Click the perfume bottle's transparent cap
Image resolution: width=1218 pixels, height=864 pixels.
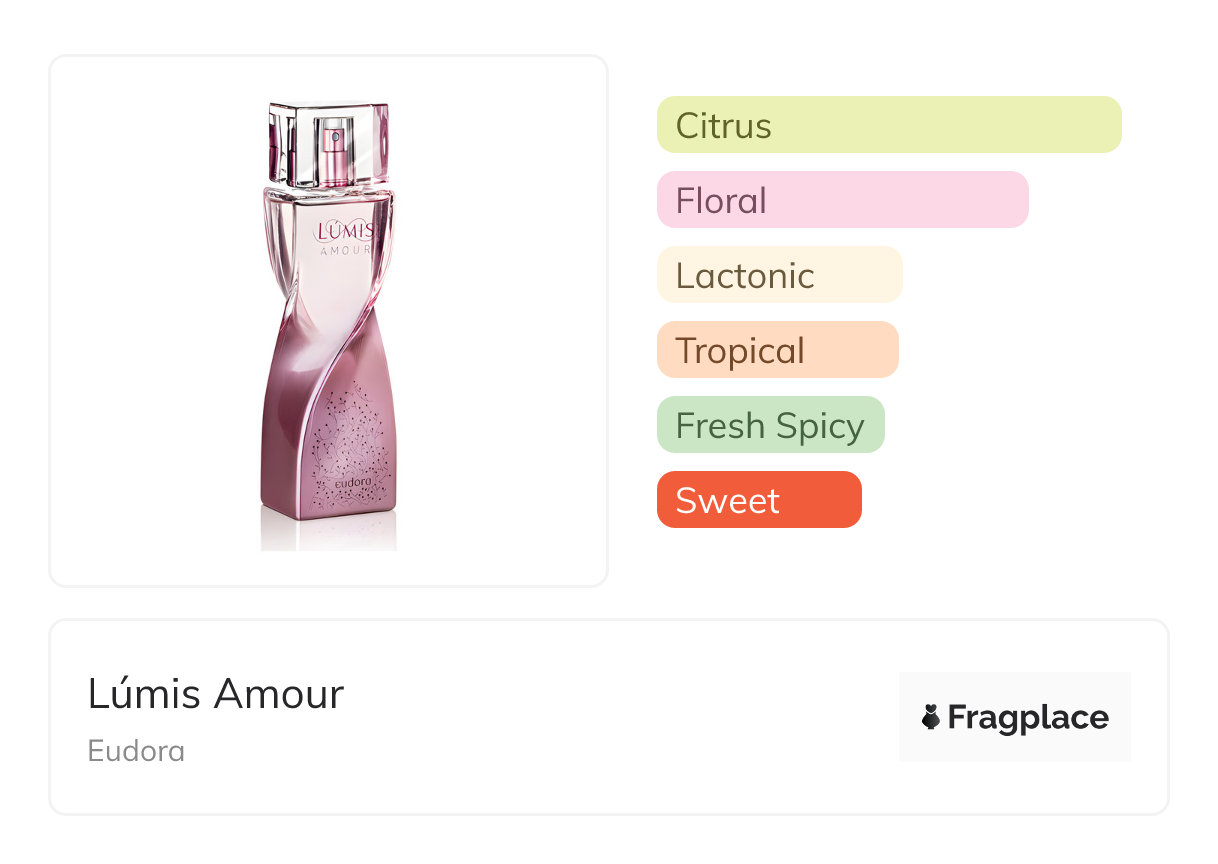pyautogui.click(x=328, y=145)
